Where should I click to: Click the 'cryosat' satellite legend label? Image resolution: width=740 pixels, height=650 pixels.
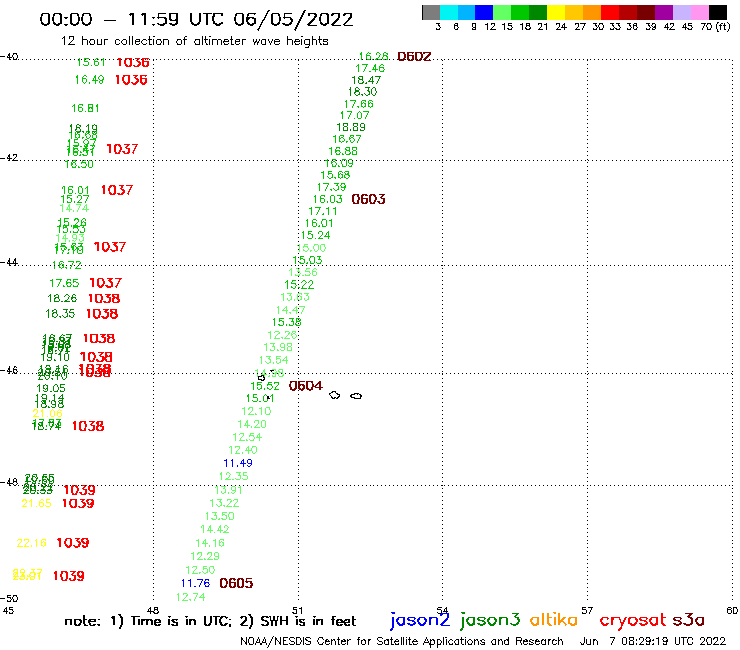pos(633,621)
